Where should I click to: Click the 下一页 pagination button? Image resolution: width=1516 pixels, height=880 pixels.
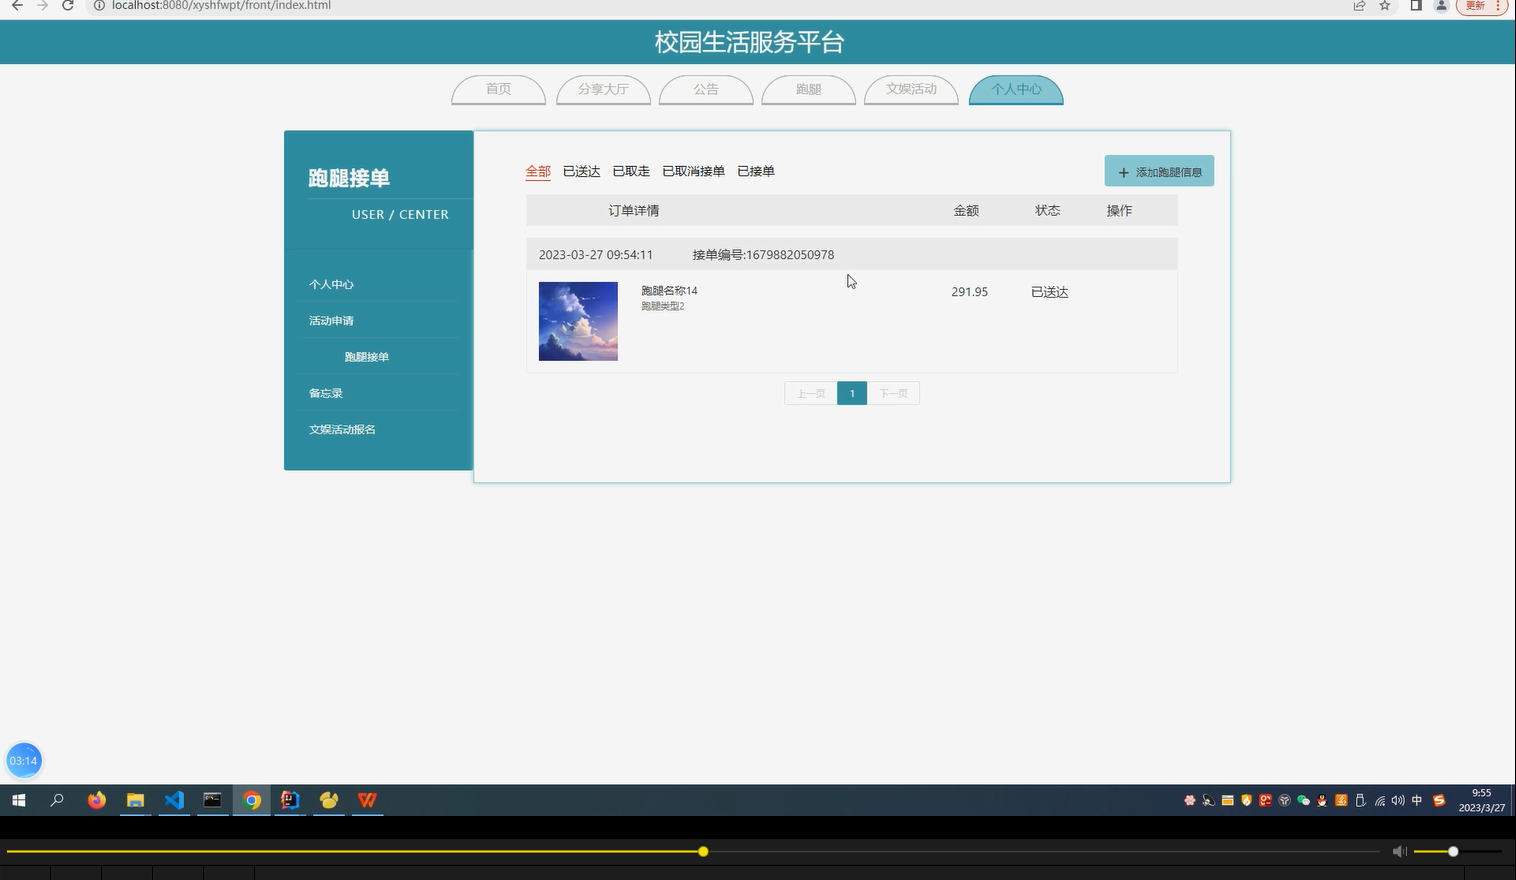coord(893,392)
